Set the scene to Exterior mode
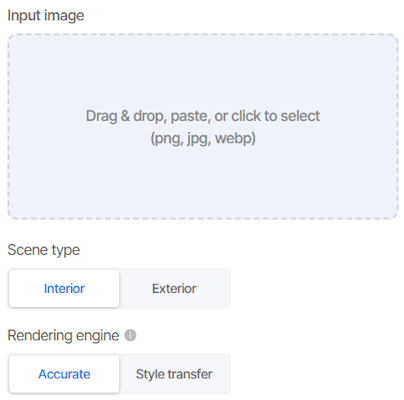 coord(174,288)
